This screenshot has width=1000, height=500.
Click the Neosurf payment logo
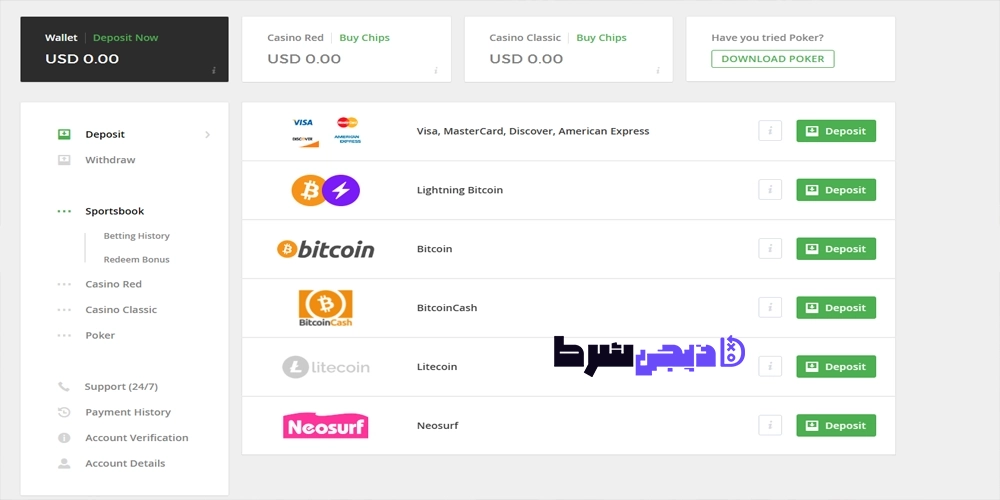(325, 425)
